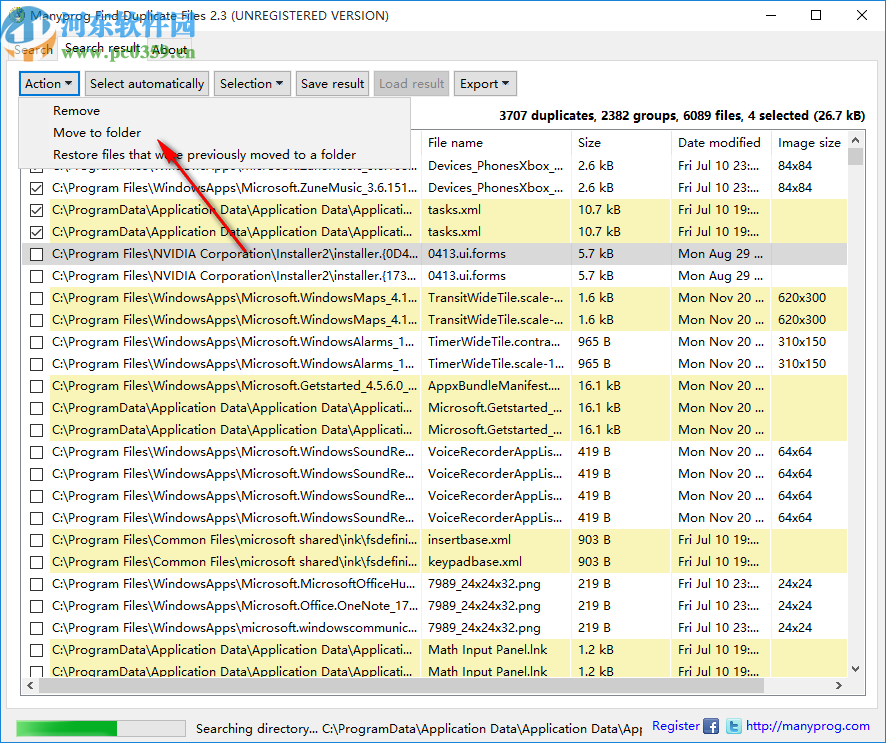Image resolution: width=886 pixels, height=743 pixels.
Task: Tick the checkbox next to insertbase.xml
Action: [36, 539]
